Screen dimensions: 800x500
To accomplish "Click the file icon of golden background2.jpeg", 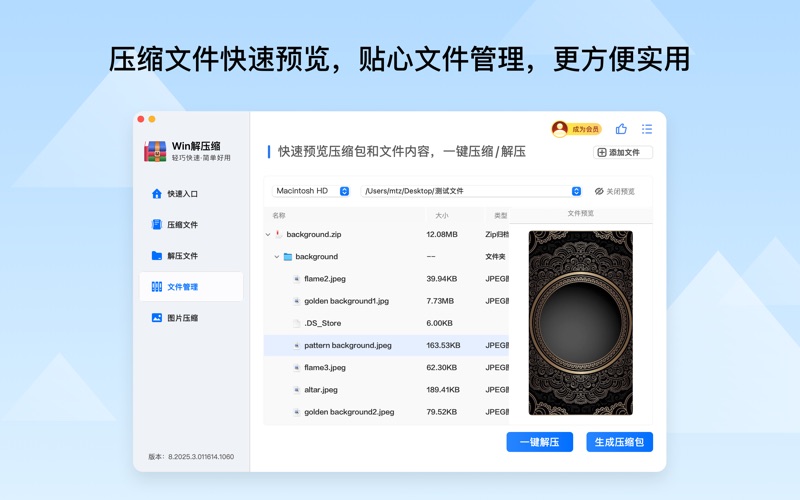I will (x=296, y=412).
